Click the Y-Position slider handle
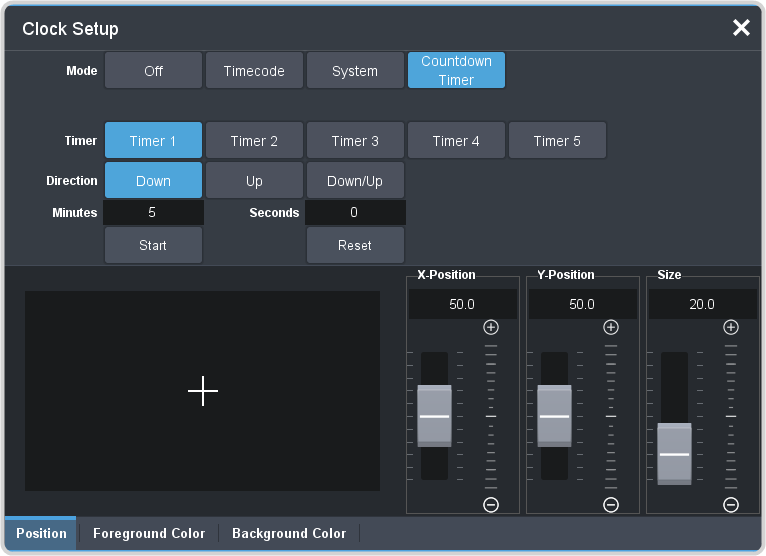The image size is (766, 556). pyautogui.click(x=554, y=416)
